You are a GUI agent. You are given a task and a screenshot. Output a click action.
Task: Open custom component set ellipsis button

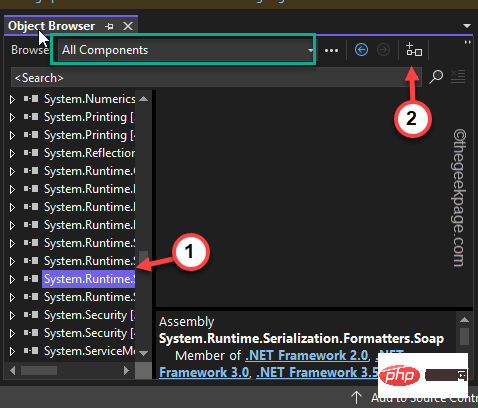(x=331, y=50)
